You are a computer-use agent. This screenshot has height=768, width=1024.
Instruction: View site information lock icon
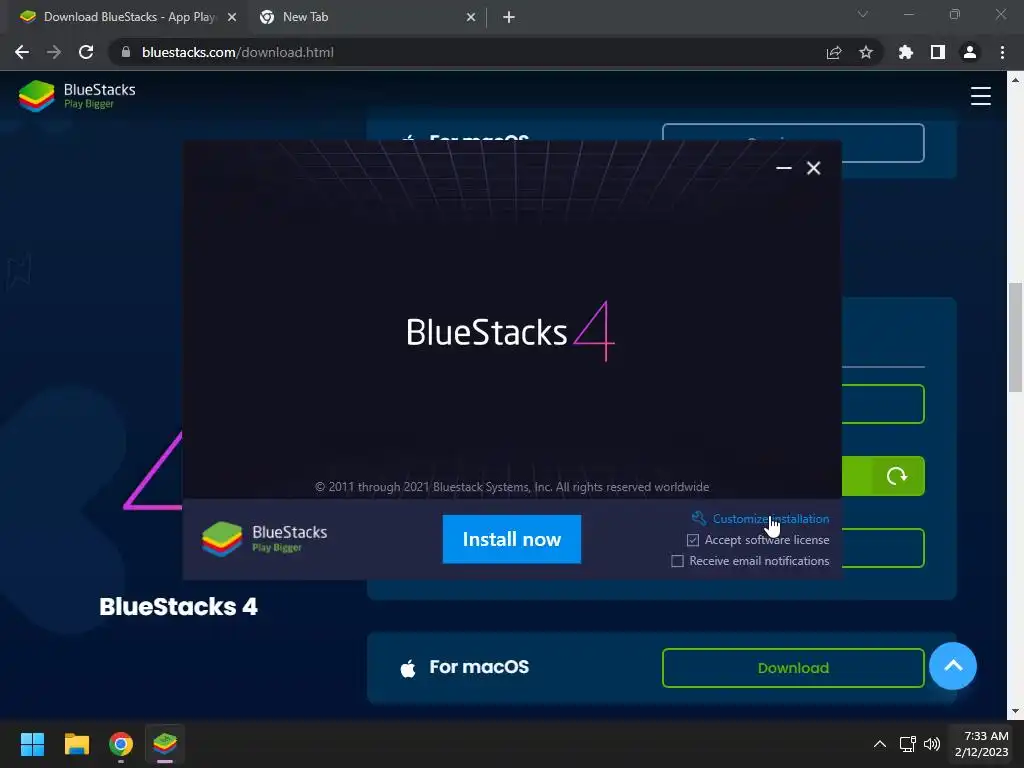pos(126,52)
